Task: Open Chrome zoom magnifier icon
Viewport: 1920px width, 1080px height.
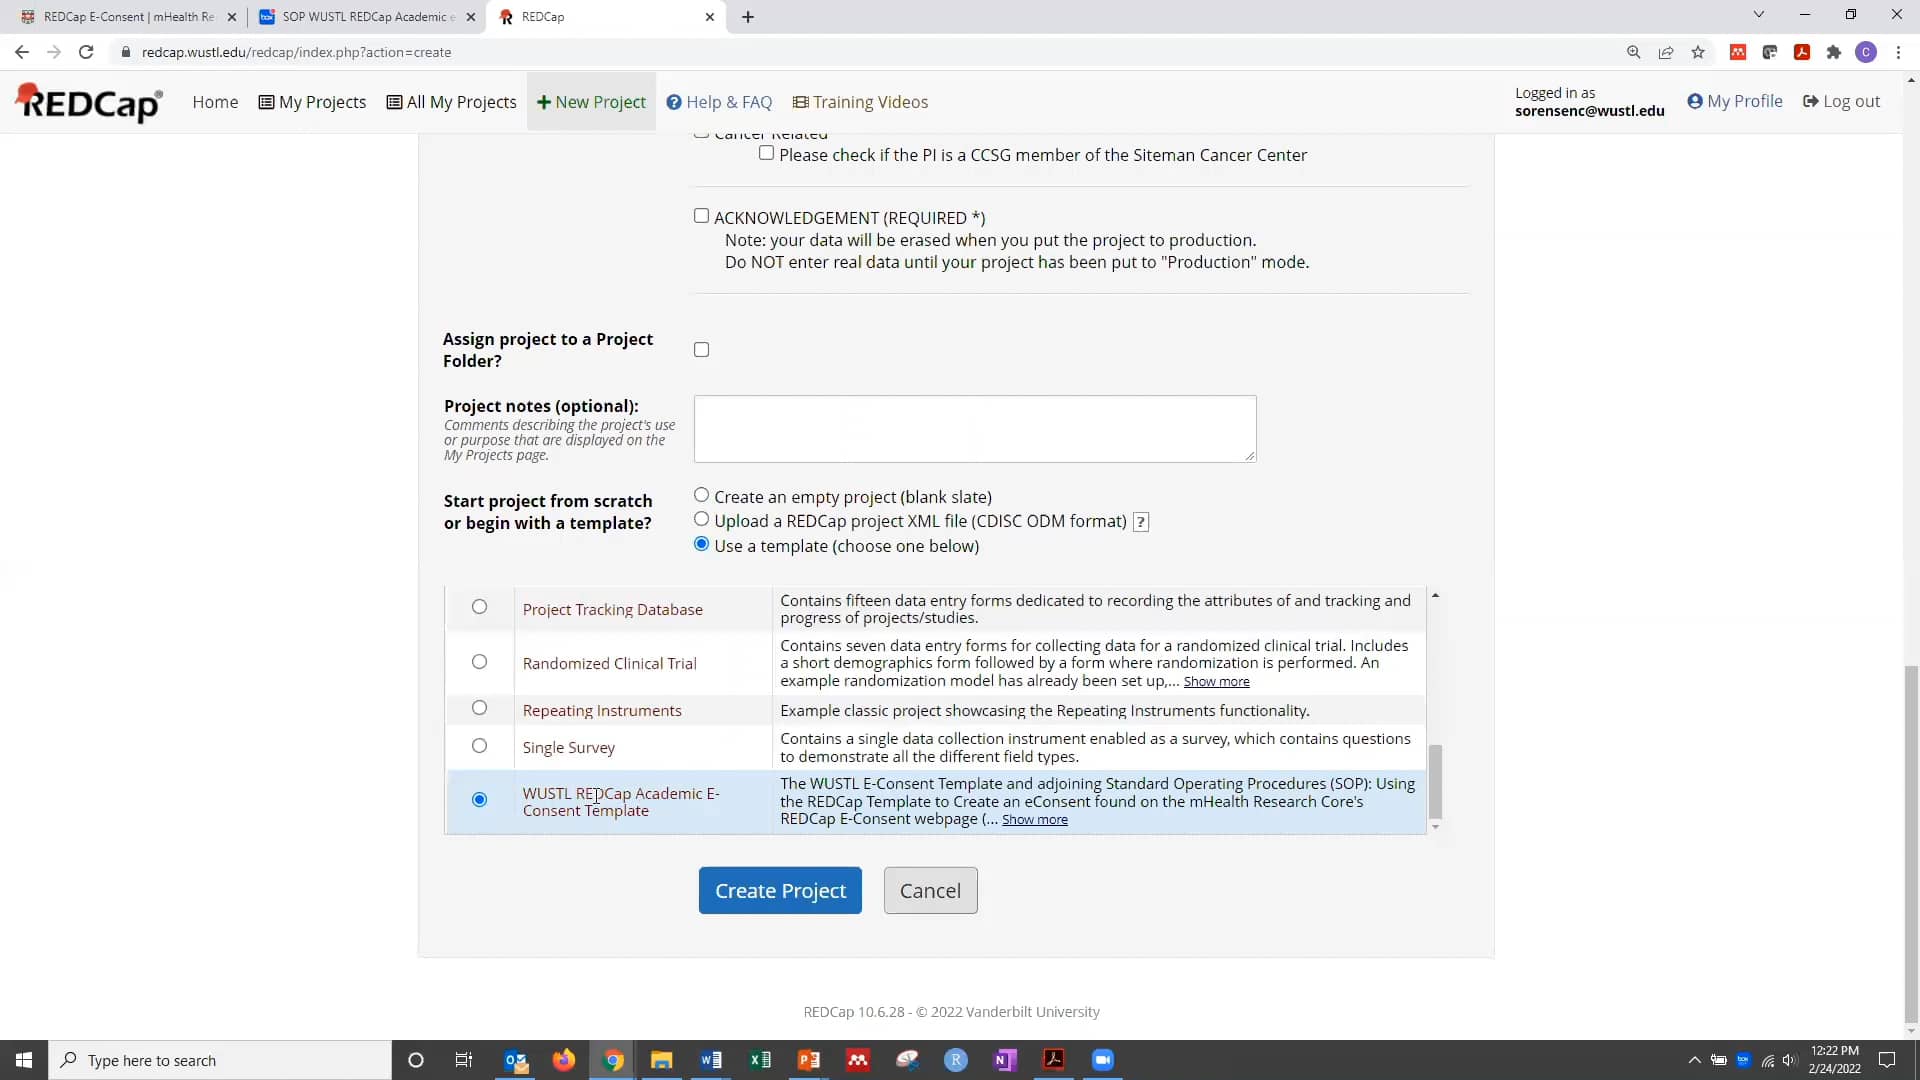Action: click(1634, 52)
